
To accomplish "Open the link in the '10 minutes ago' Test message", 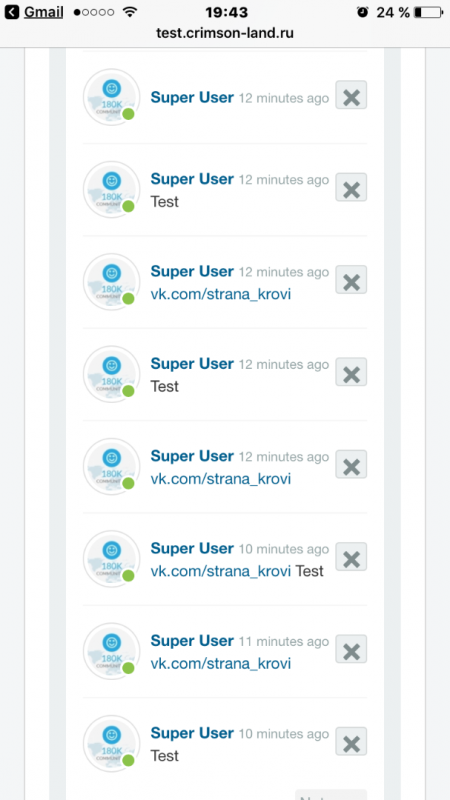I will (x=220, y=571).
